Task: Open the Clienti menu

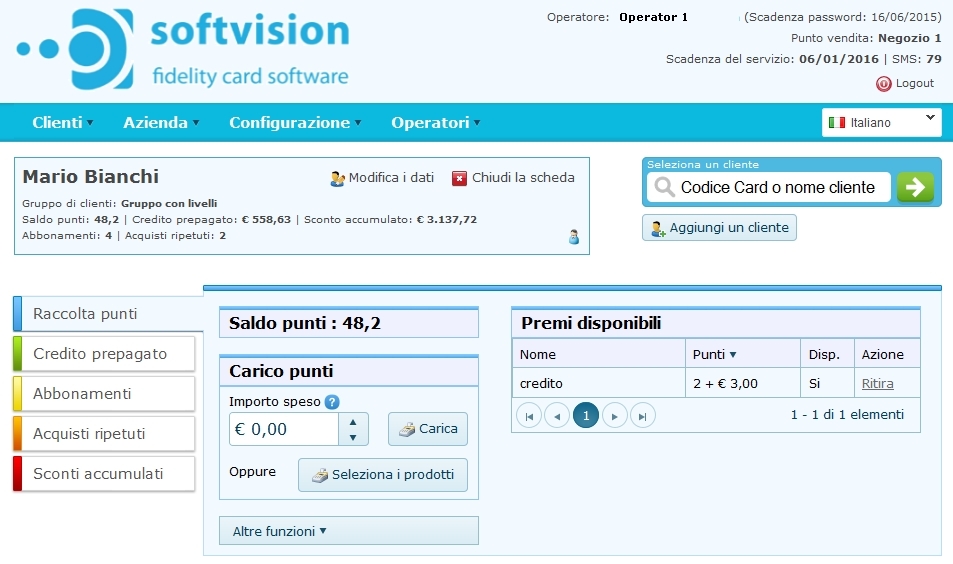Action: coord(63,123)
